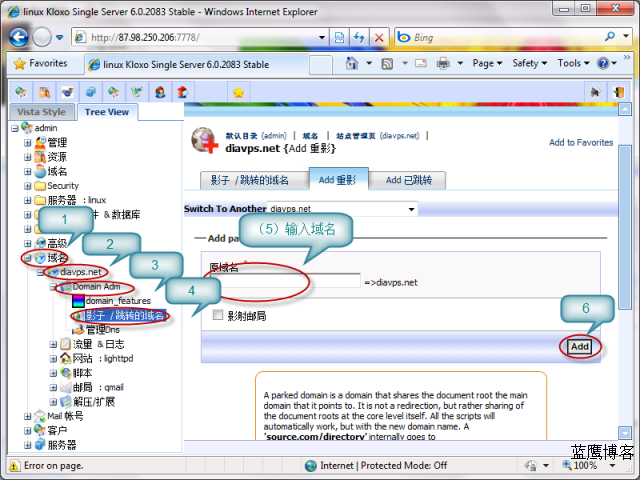Expand the Mail 帐号 node
Viewport: 640px width, 480px height.
27,416
